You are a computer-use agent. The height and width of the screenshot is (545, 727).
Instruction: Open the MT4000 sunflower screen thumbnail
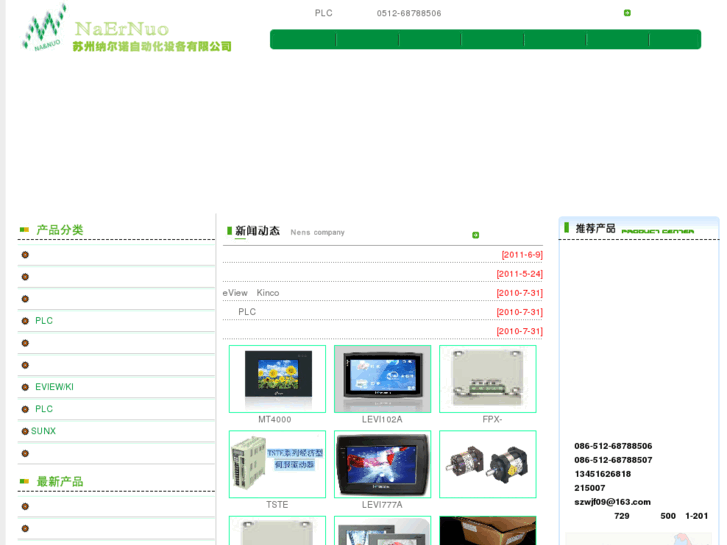tap(277, 379)
